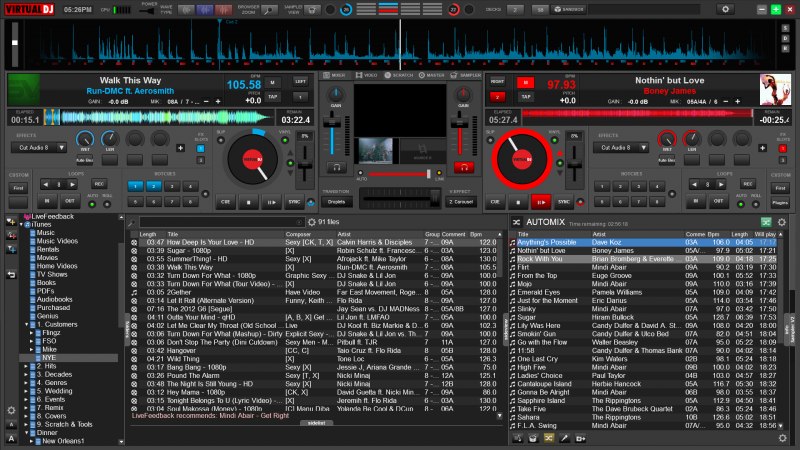Click left deck CUE button
This screenshot has height=450, width=800.
pyautogui.click(x=225, y=202)
